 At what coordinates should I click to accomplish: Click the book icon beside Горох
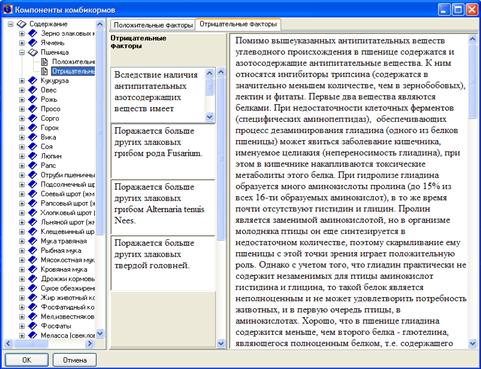[x=32, y=128]
